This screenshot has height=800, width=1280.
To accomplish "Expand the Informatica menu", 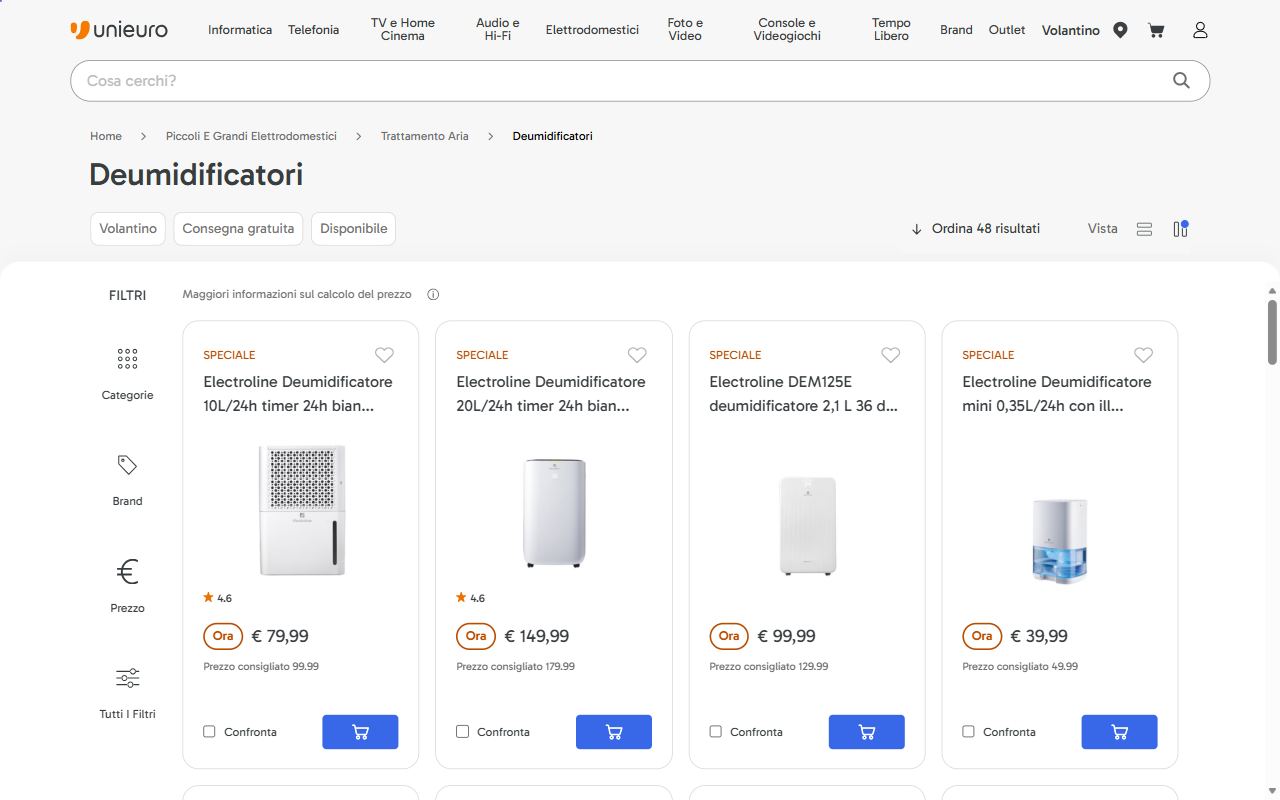I will (240, 30).
